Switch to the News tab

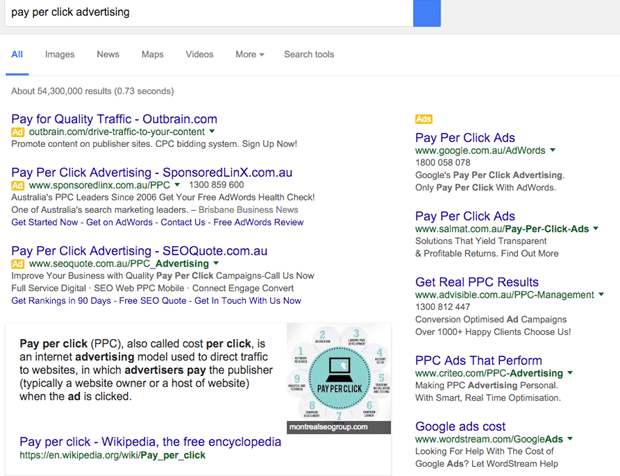108,54
